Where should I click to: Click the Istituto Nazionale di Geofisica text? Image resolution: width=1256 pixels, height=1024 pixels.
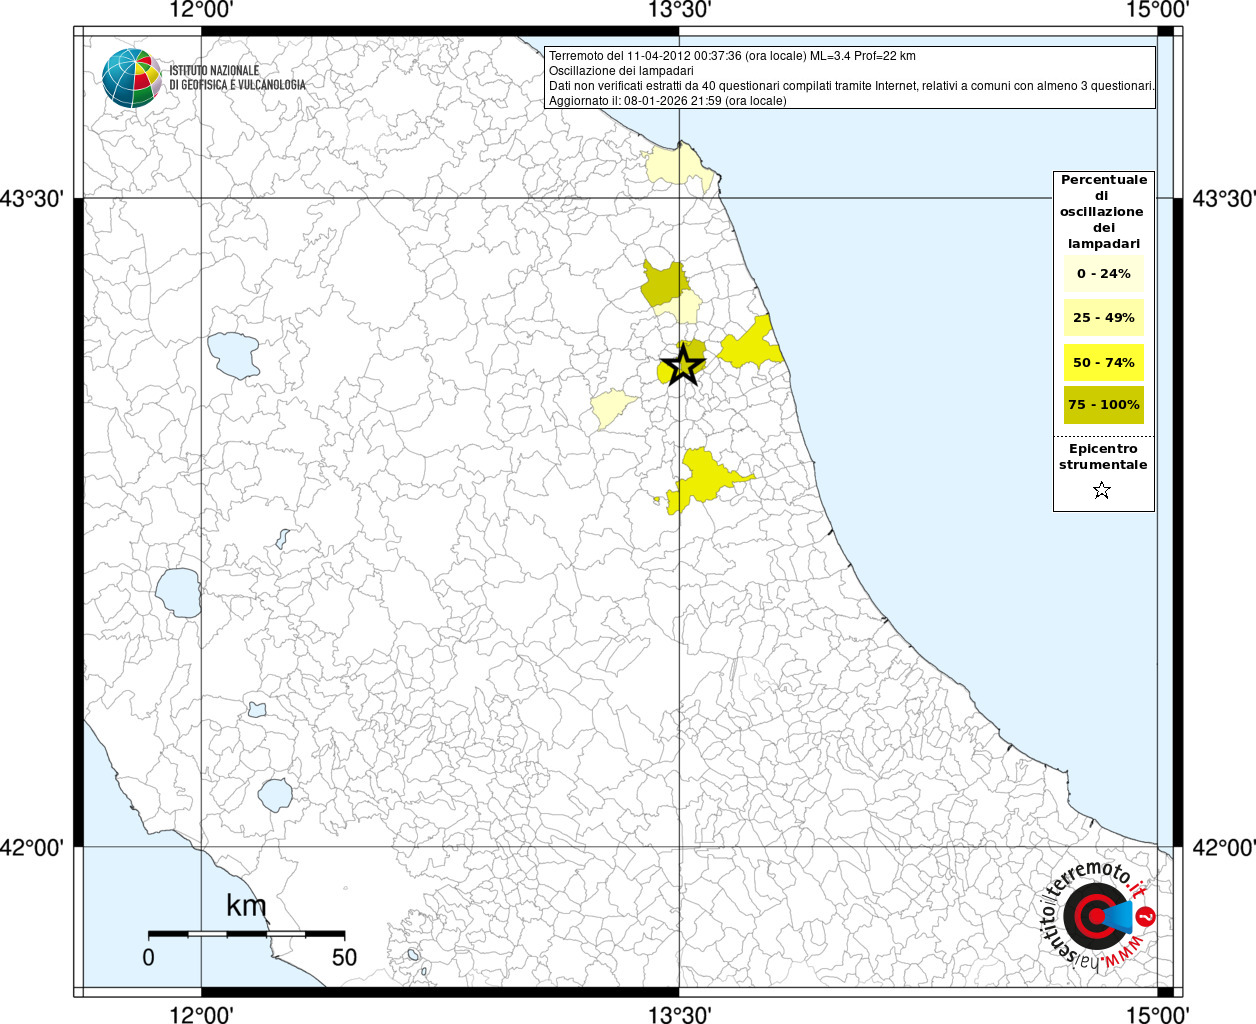coord(237,77)
